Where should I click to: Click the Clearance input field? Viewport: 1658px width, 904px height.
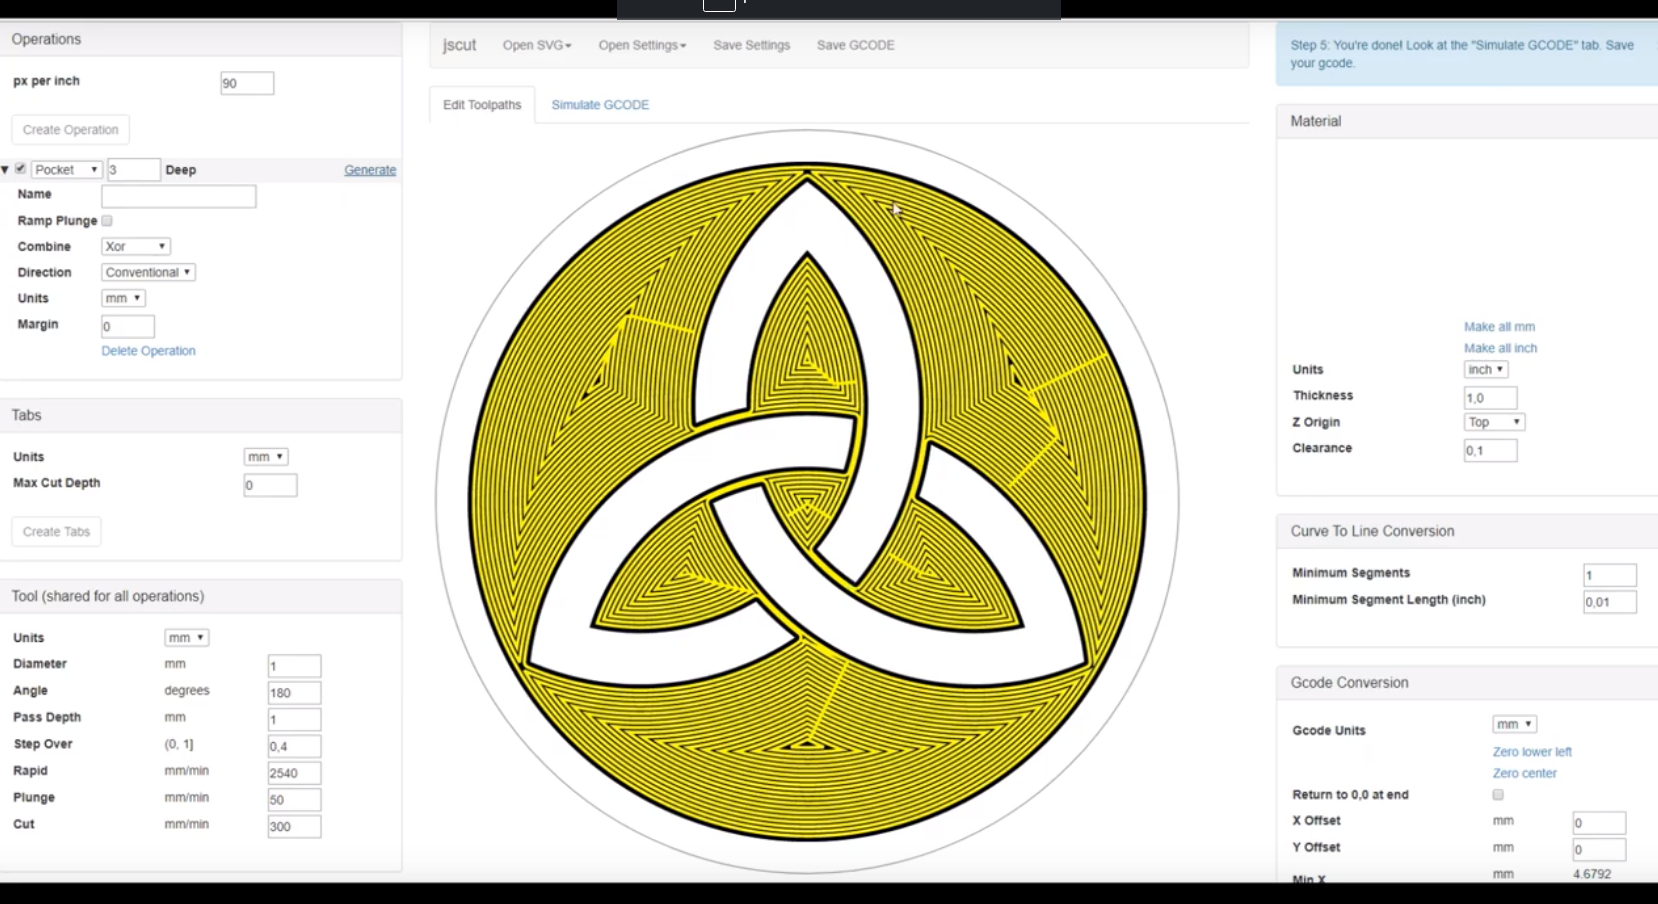tap(1490, 451)
